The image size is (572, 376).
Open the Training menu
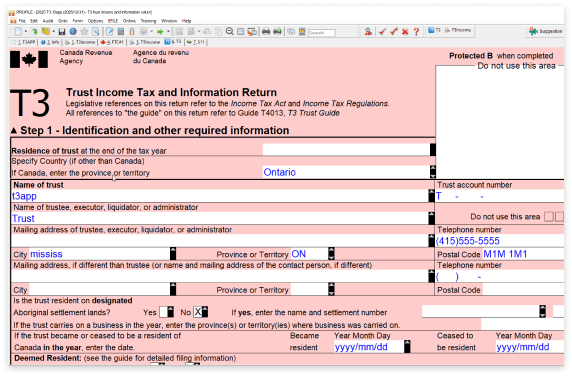[148, 21]
